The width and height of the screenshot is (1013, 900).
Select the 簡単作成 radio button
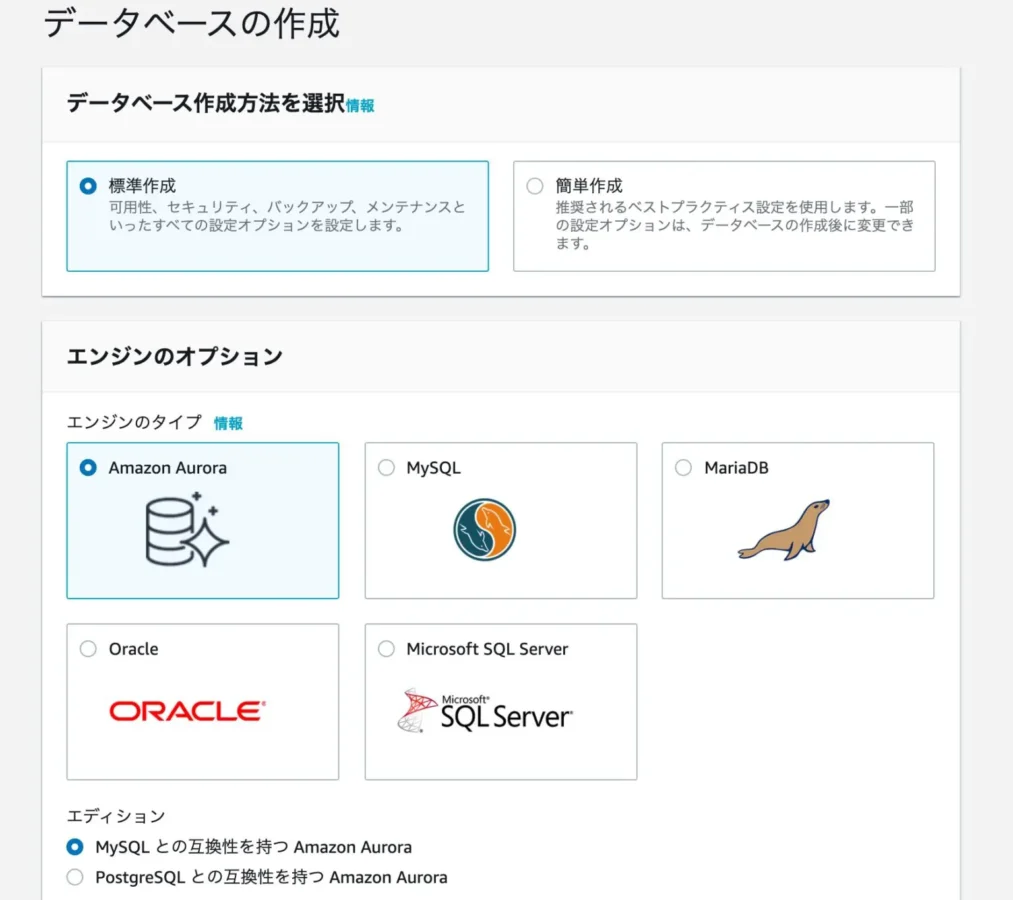click(x=535, y=186)
